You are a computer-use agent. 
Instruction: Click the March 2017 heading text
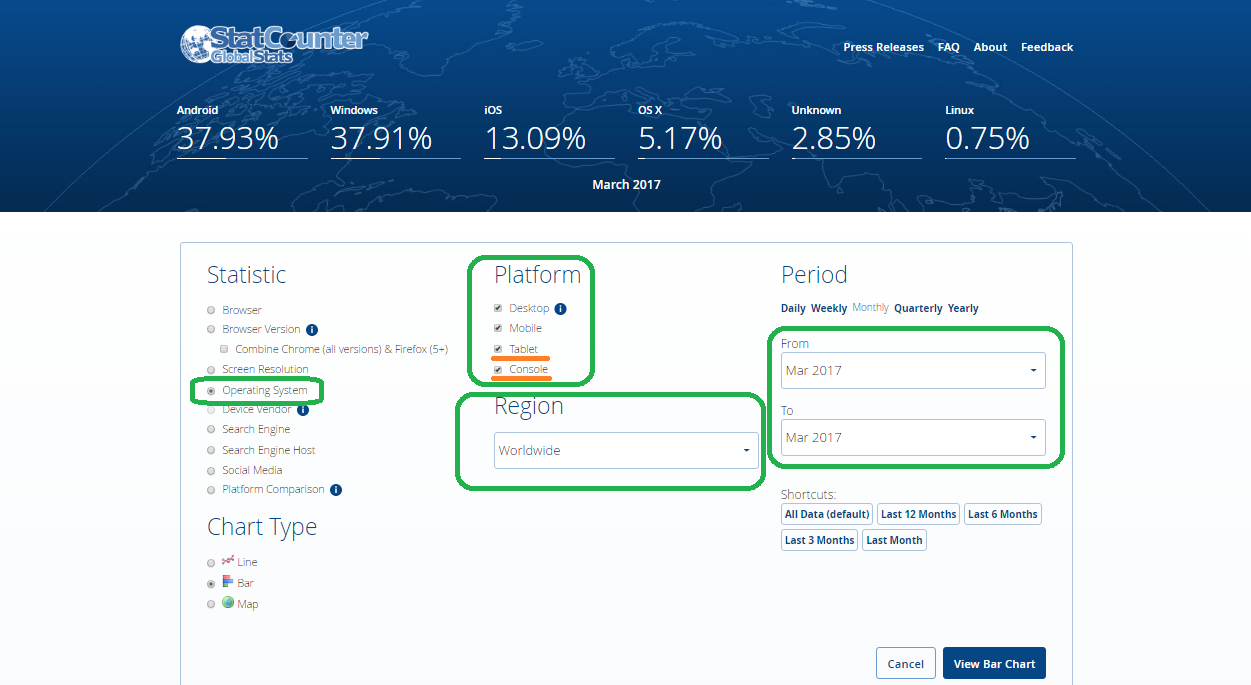(626, 185)
